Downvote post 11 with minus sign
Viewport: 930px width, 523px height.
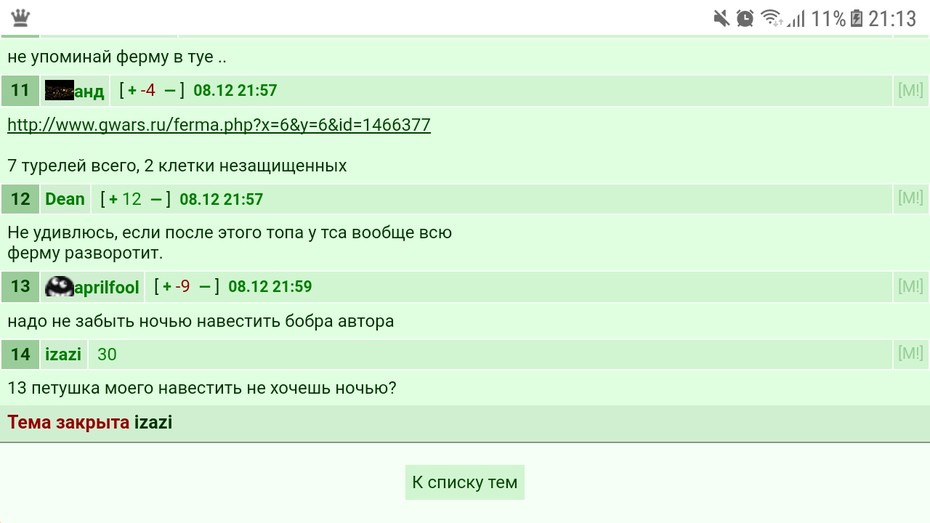(170, 90)
